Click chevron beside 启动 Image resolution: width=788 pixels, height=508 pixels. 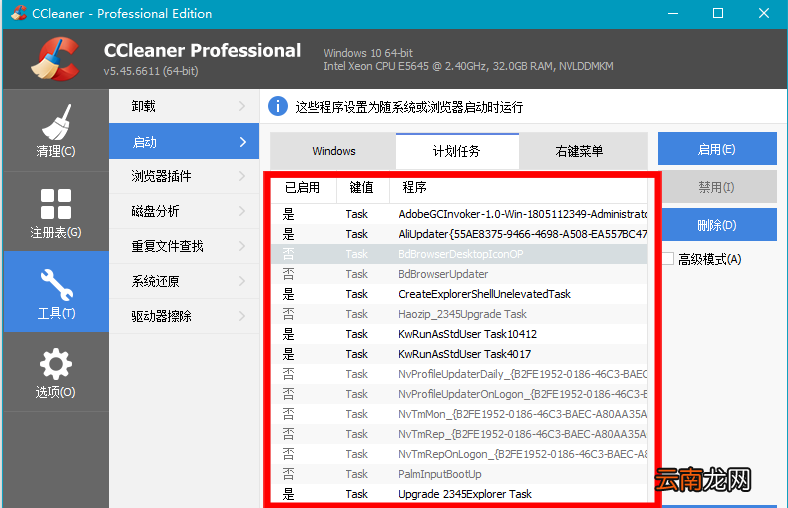[243, 142]
